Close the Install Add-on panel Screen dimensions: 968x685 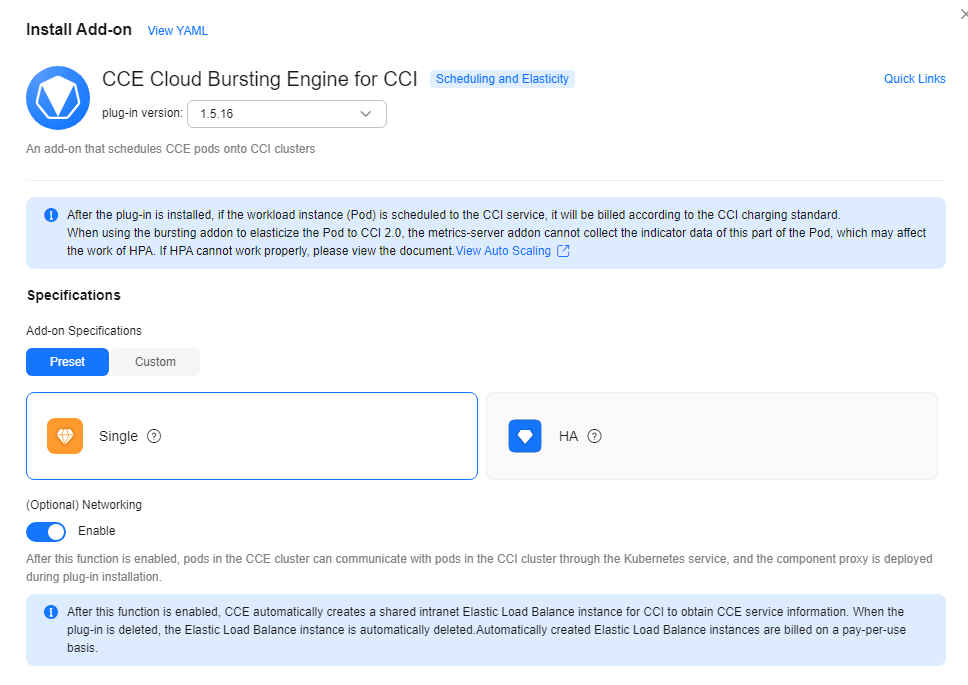tap(964, 14)
